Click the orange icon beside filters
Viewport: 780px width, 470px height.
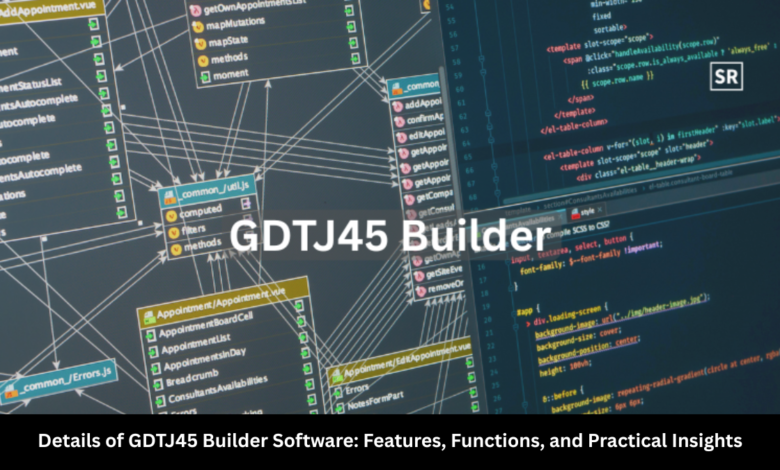click(x=174, y=233)
